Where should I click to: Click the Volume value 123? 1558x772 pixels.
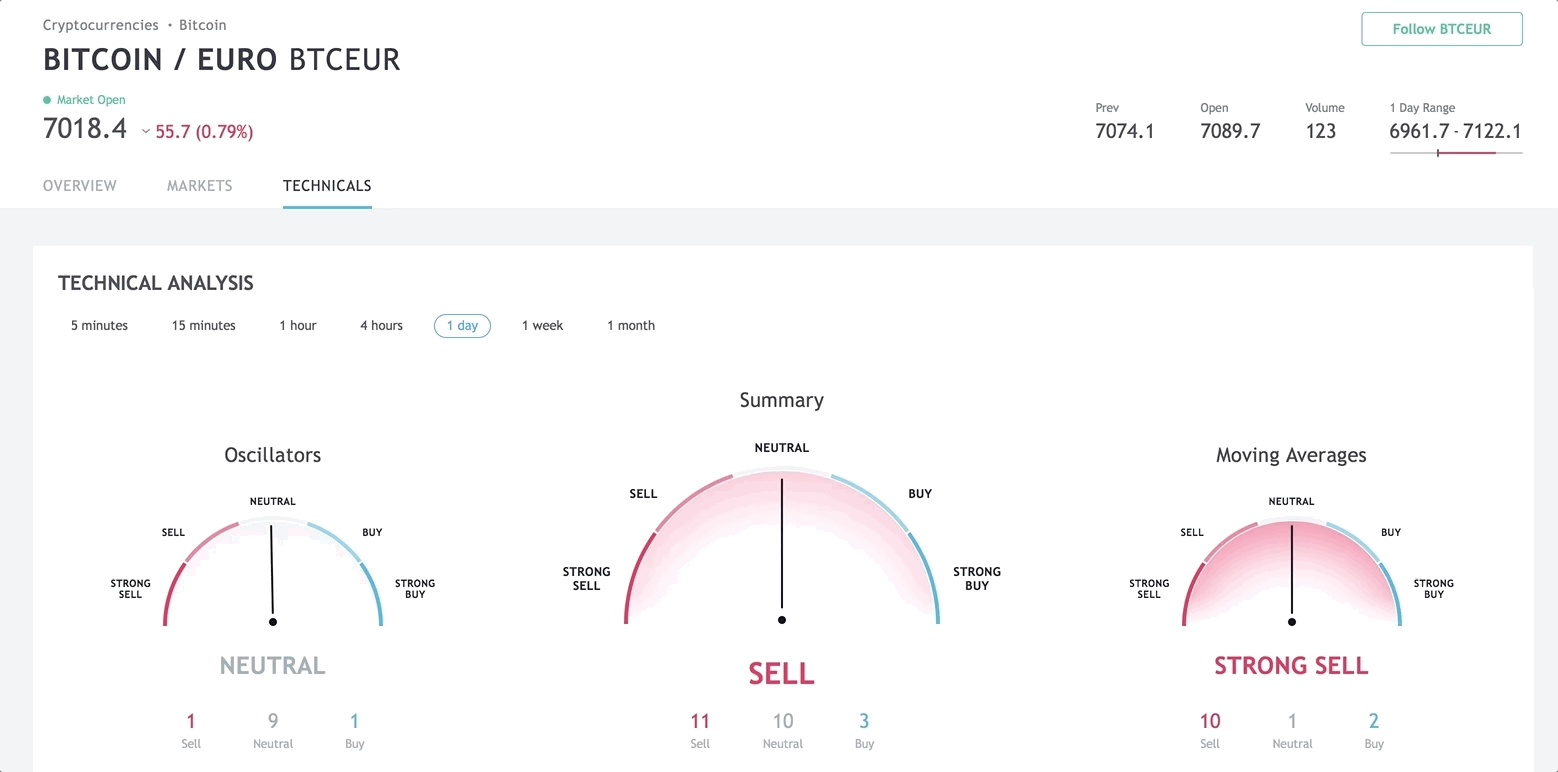[x=1321, y=131]
